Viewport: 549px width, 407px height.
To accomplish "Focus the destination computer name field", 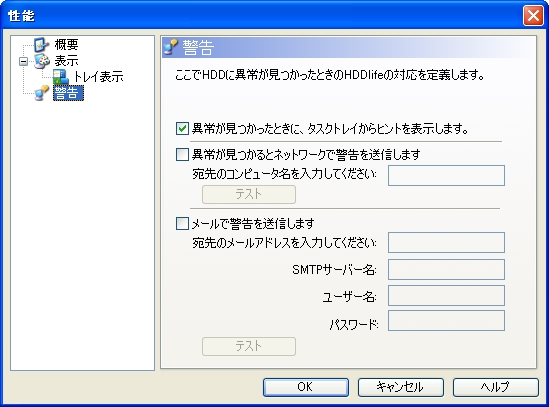I will (446, 175).
